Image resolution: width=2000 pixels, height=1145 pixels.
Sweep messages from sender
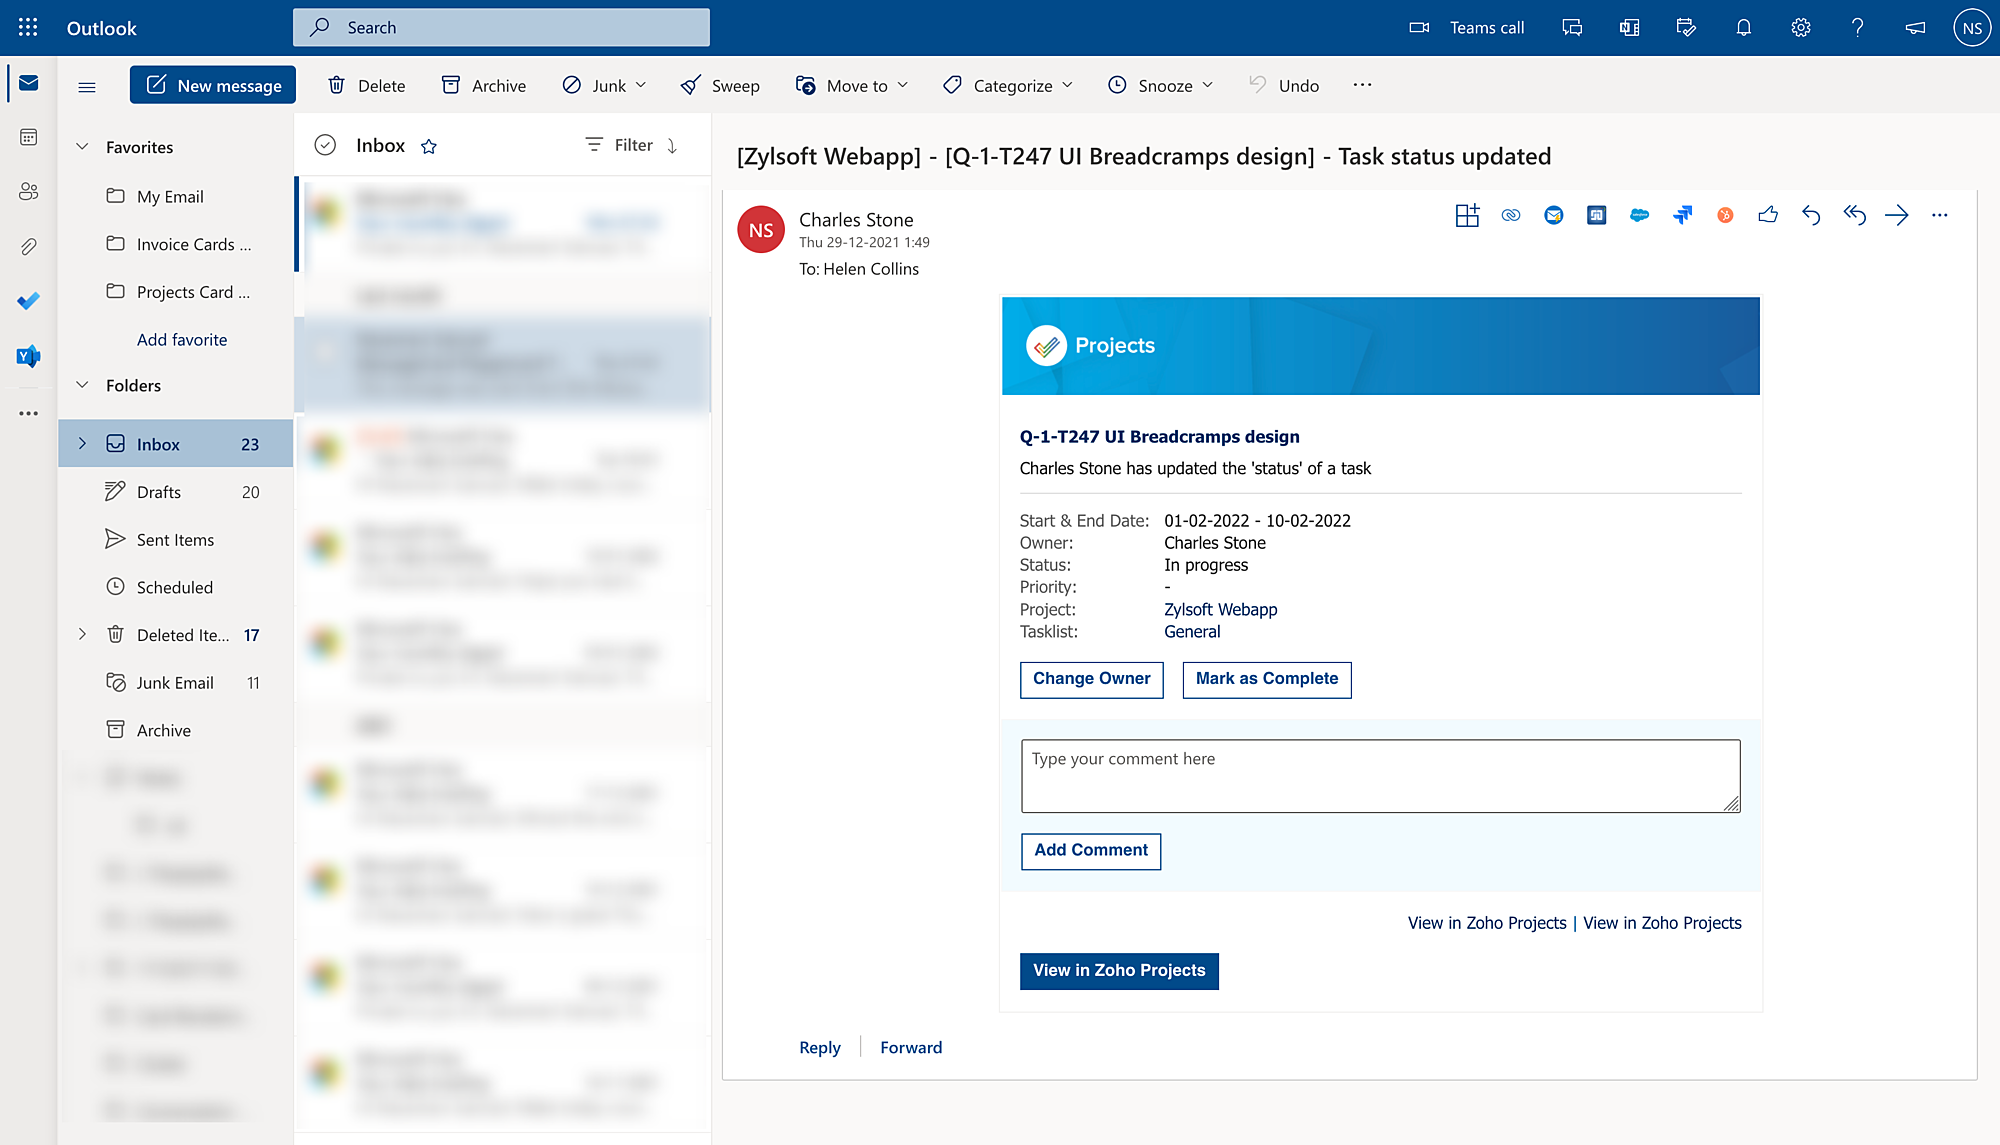(720, 85)
